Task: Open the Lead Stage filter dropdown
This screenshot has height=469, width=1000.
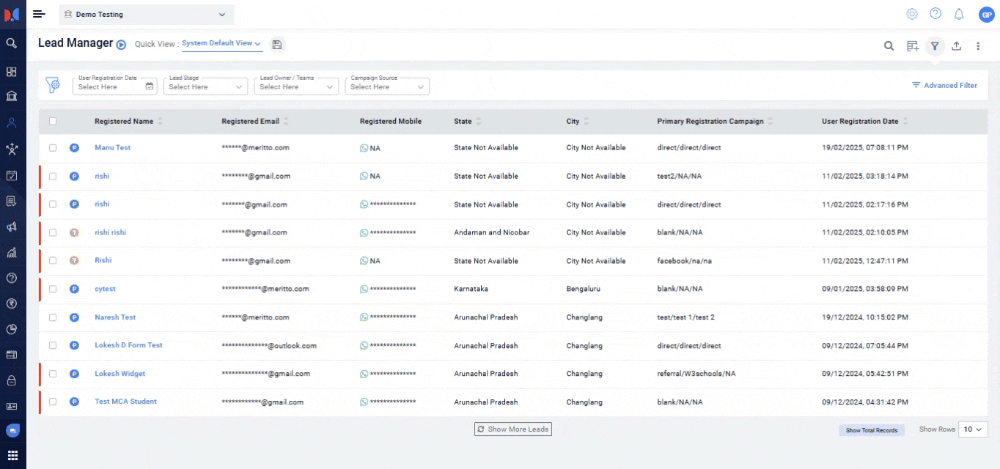Action: point(205,86)
